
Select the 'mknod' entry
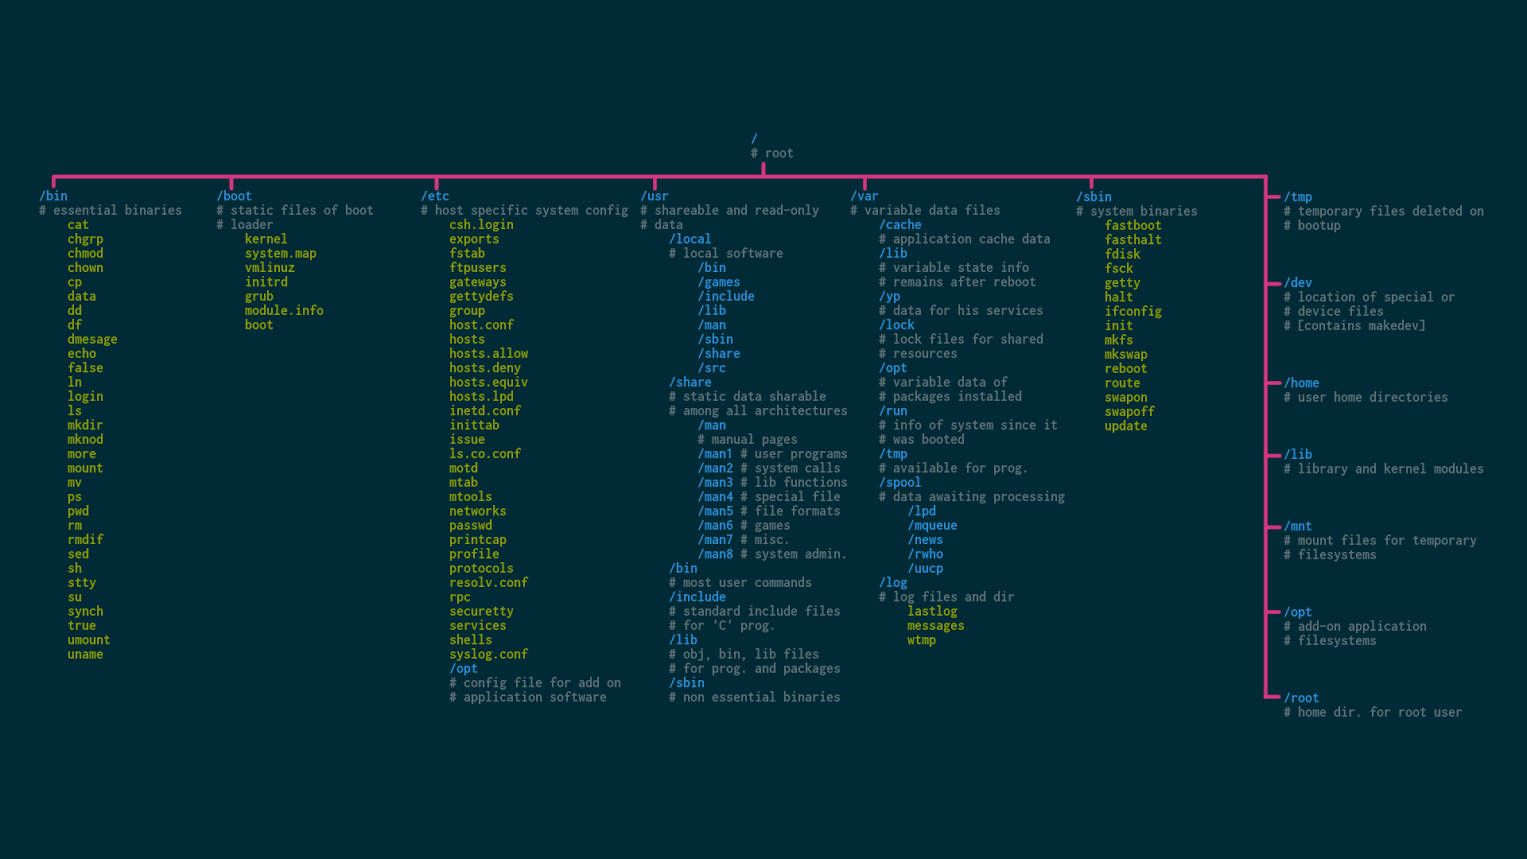[x=85, y=439]
